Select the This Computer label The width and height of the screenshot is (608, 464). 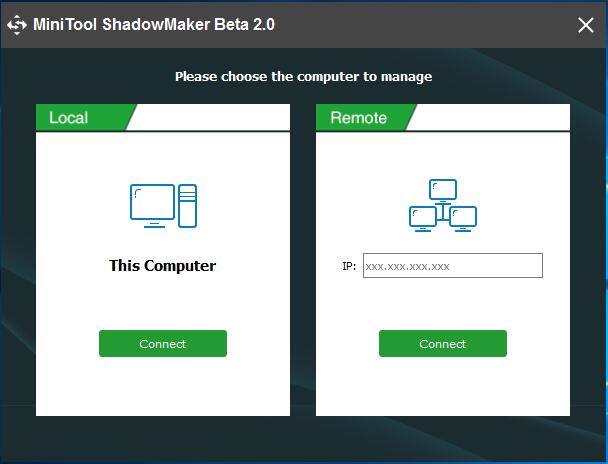click(162, 266)
